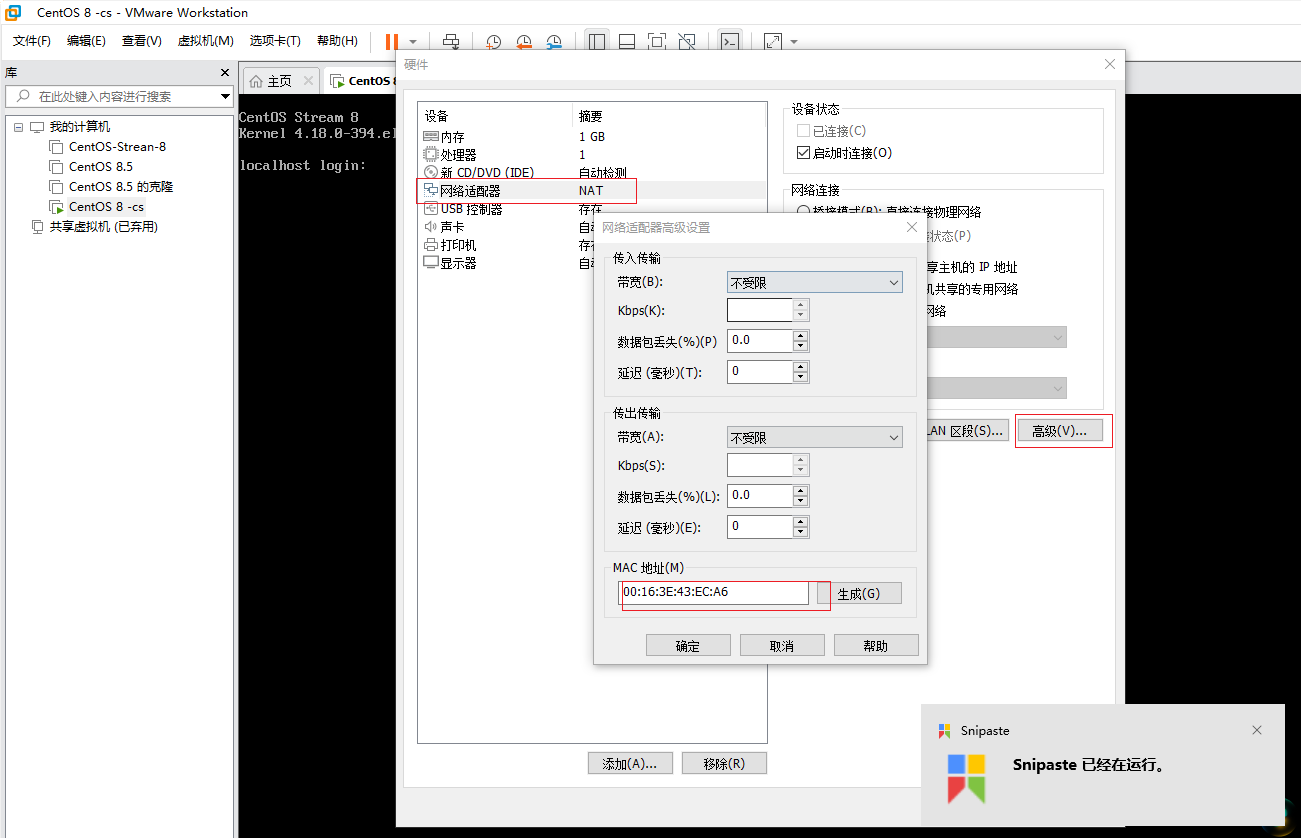Open the 文件(F) menu

[32, 41]
